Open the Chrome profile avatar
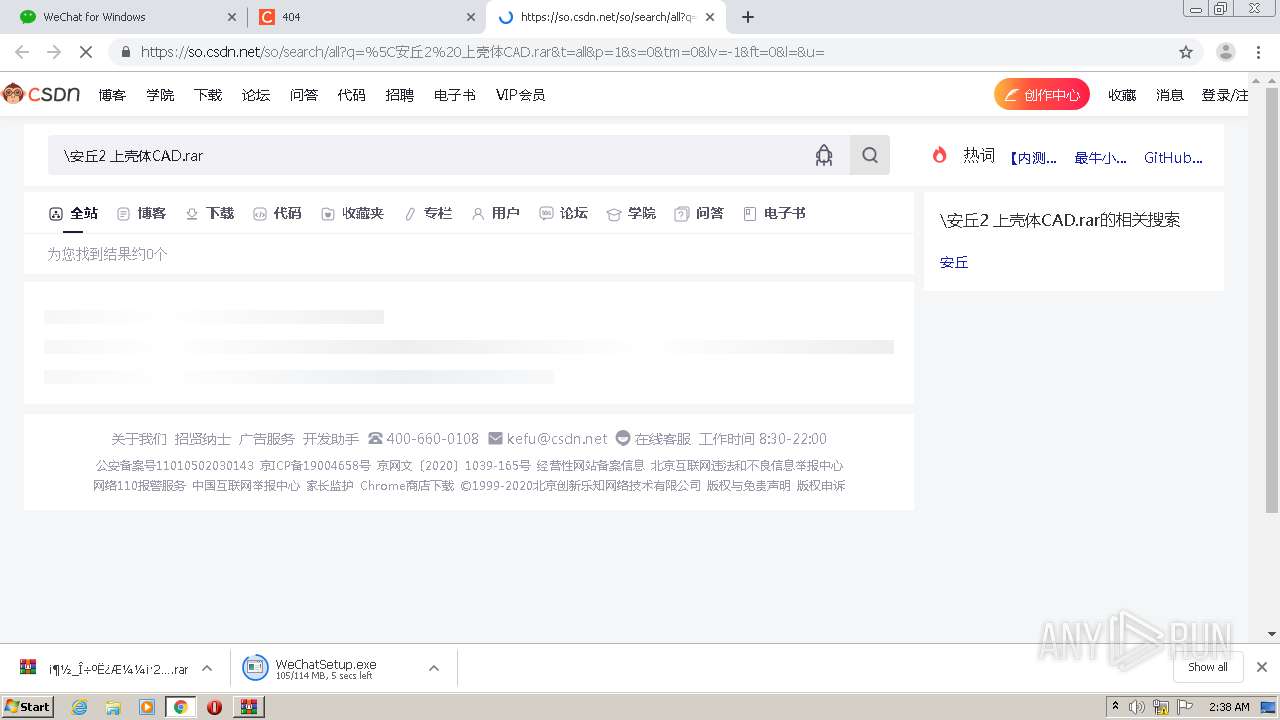This screenshot has width=1280, height=720. click(1226, 52)
